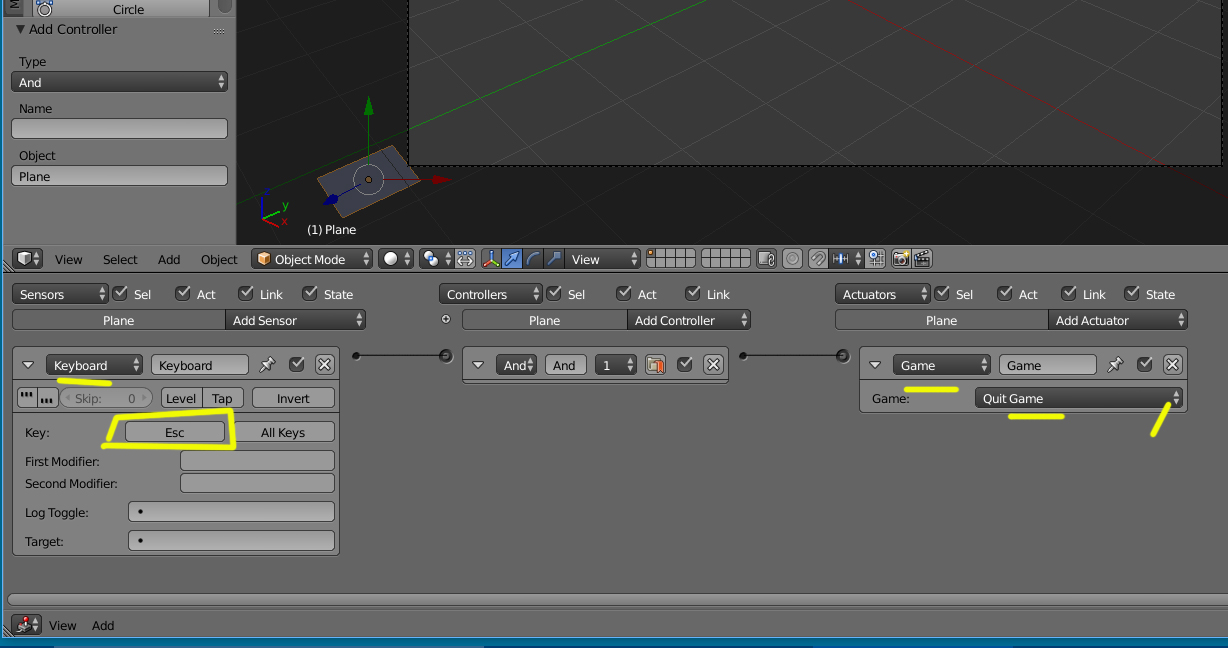1228x648 pixels.
Task: Remove the Keyboard sensor with X icon
Action: pyautogui.click(x=324, y=365)
